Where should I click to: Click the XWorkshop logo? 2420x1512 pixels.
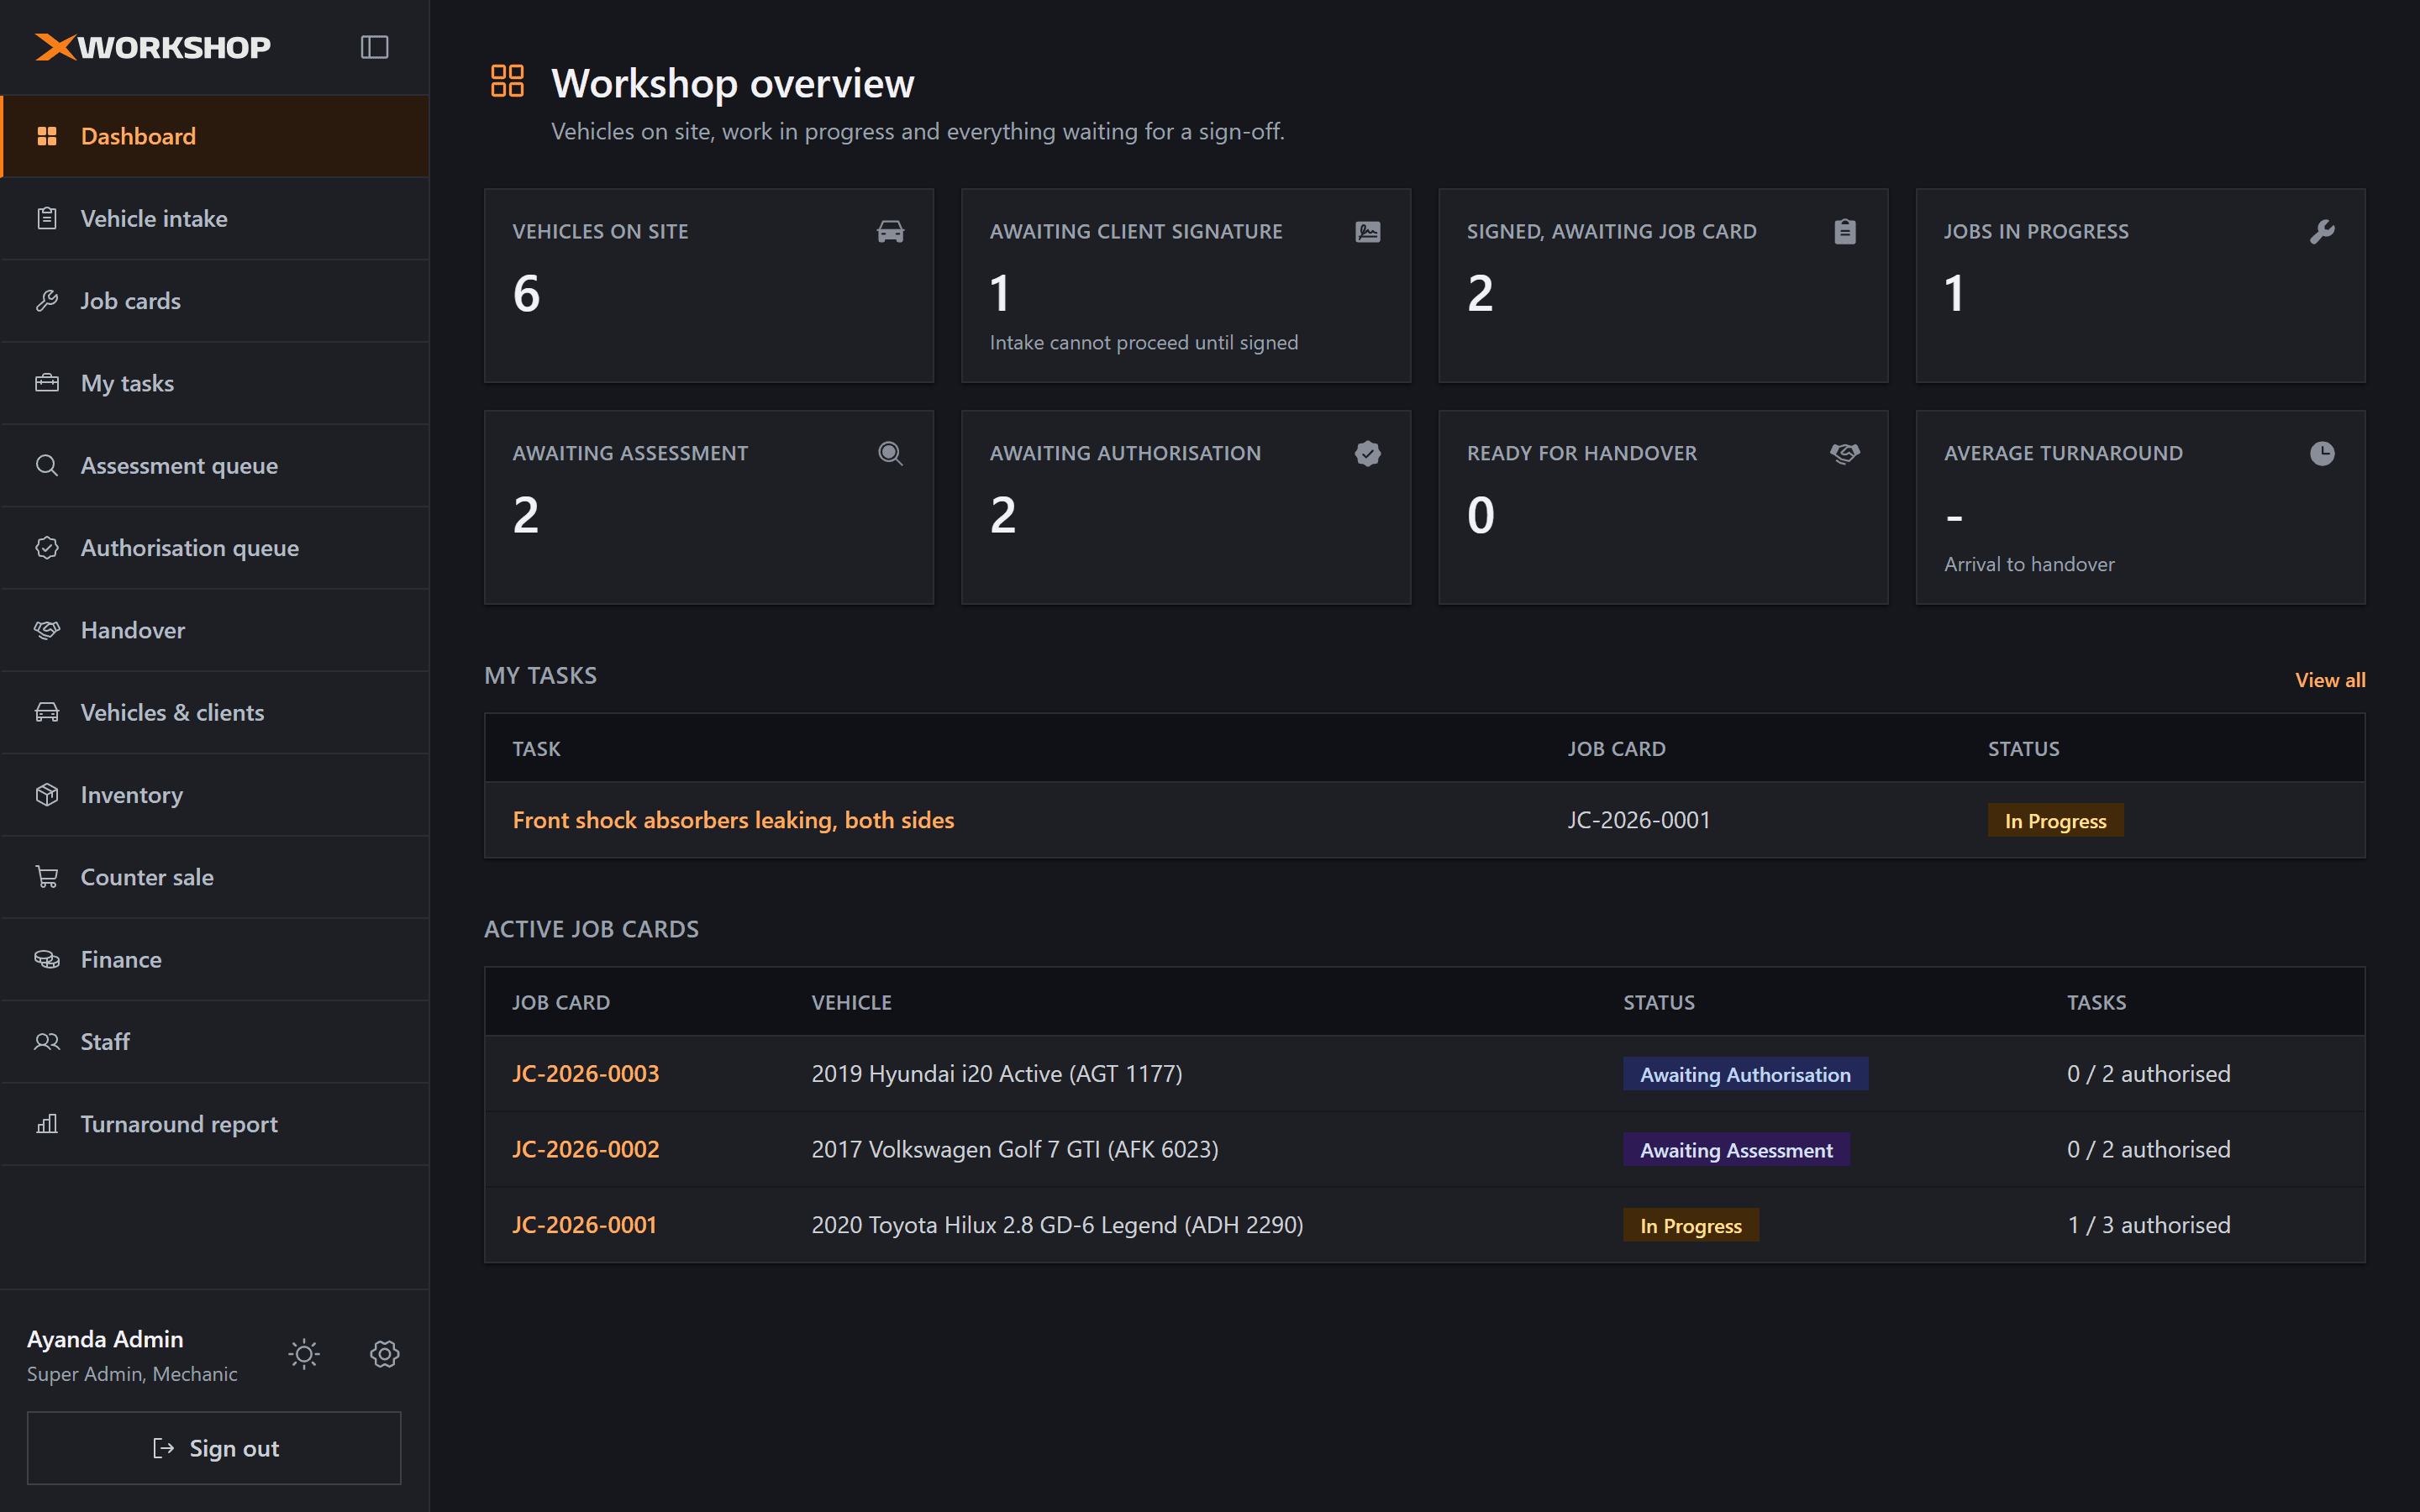(153, 47)
